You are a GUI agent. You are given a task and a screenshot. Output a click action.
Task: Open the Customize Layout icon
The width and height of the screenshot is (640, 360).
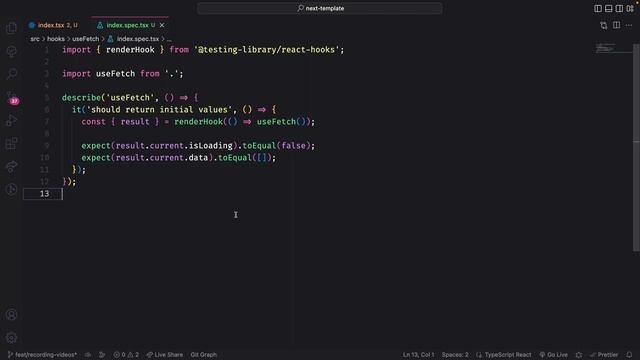pos(630,8)
